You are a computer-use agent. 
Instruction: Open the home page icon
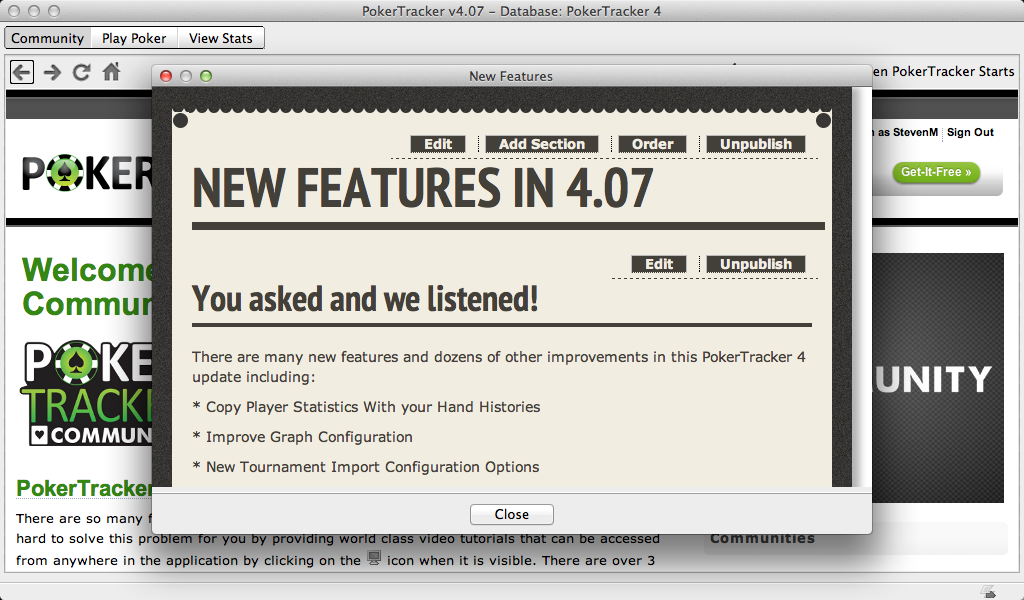click(112, 71)
